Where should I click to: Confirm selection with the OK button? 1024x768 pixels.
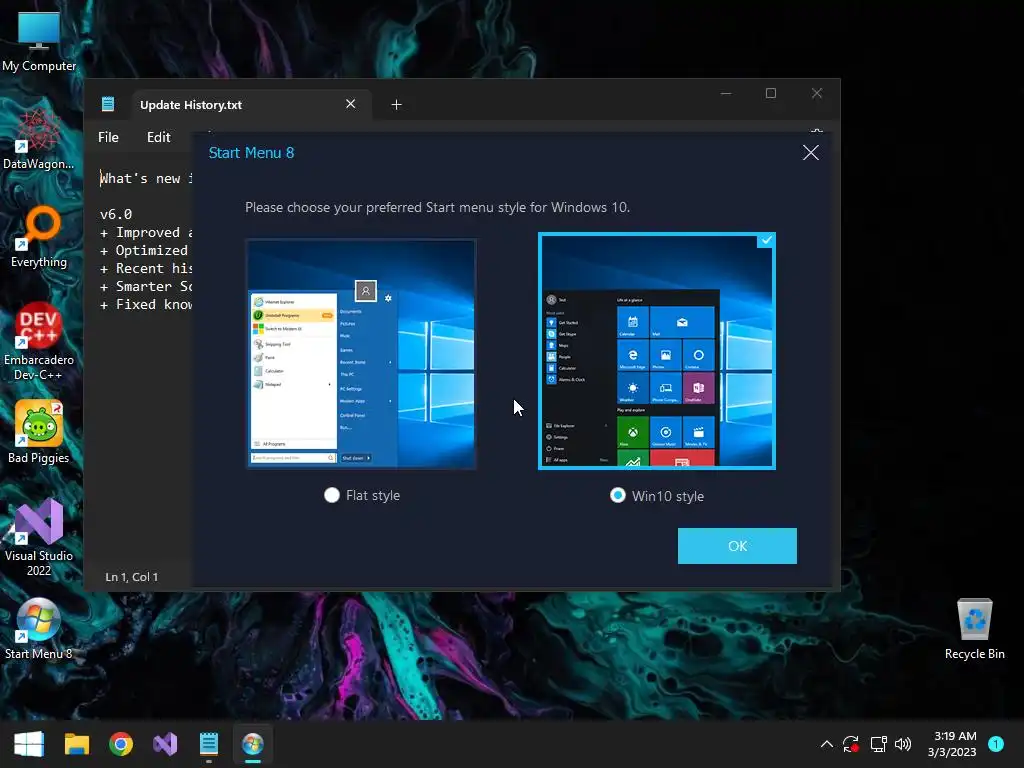tap(737, 546)
